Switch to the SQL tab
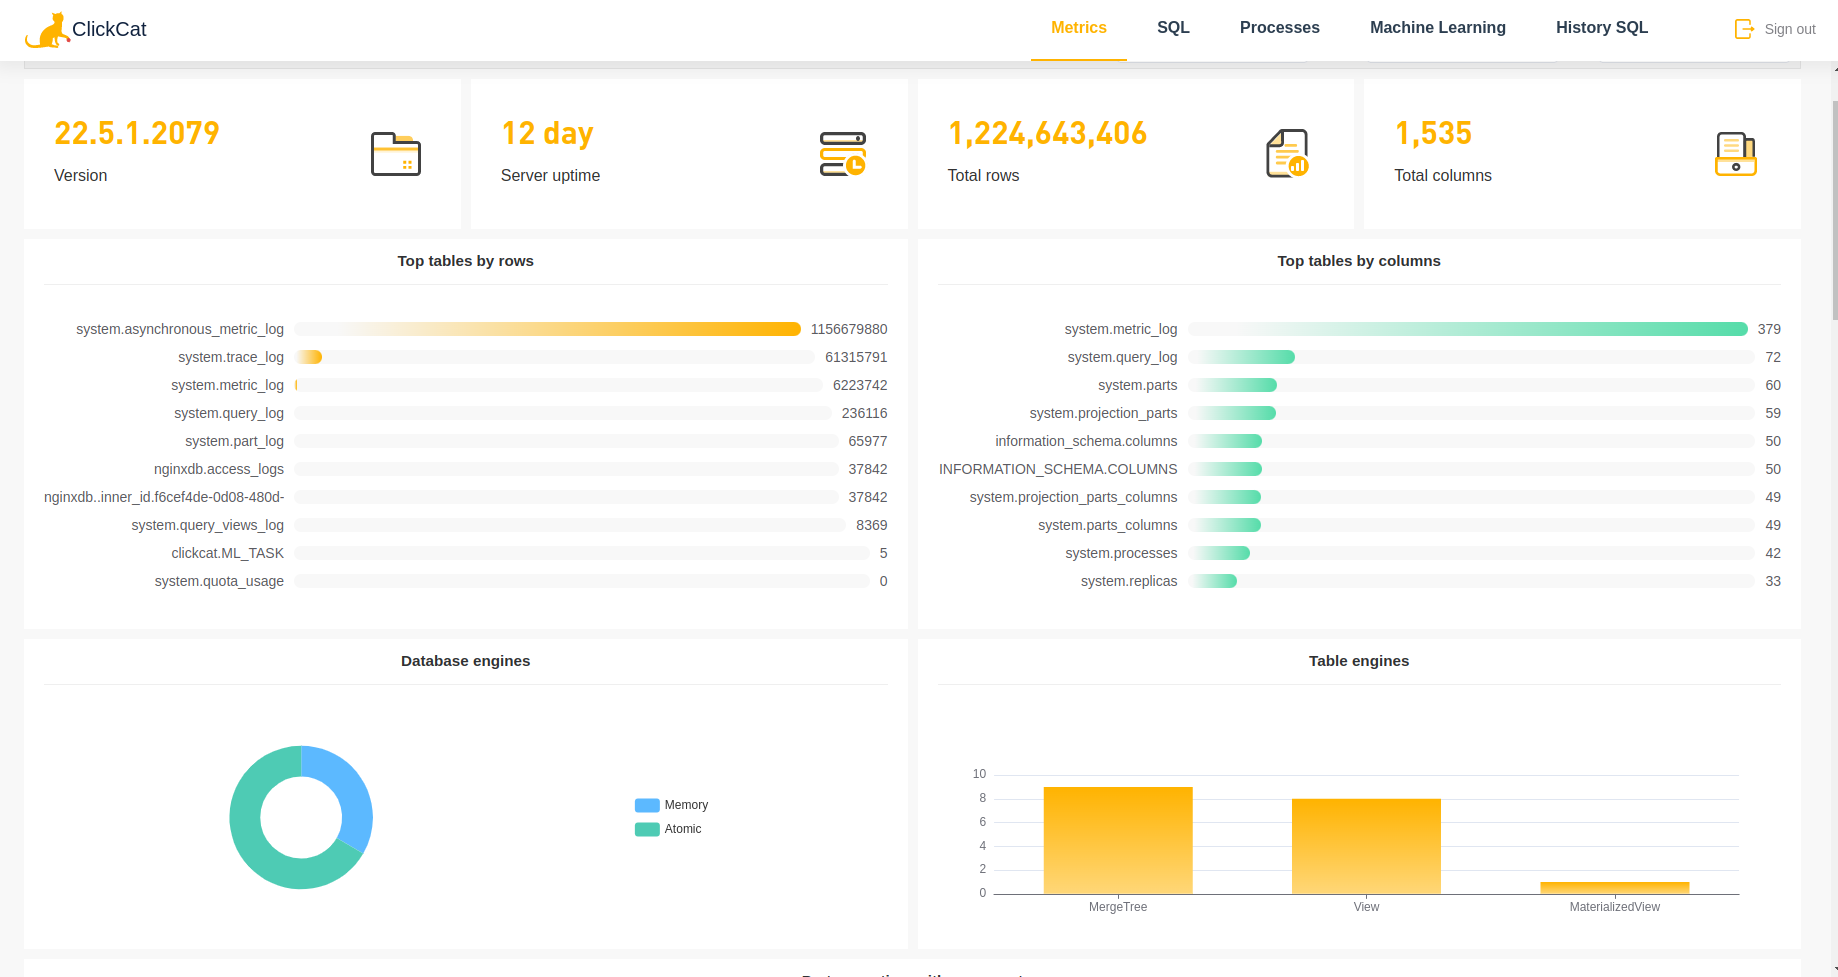This screenshot has height=977, width=1838. click(x=1173, y=28)
